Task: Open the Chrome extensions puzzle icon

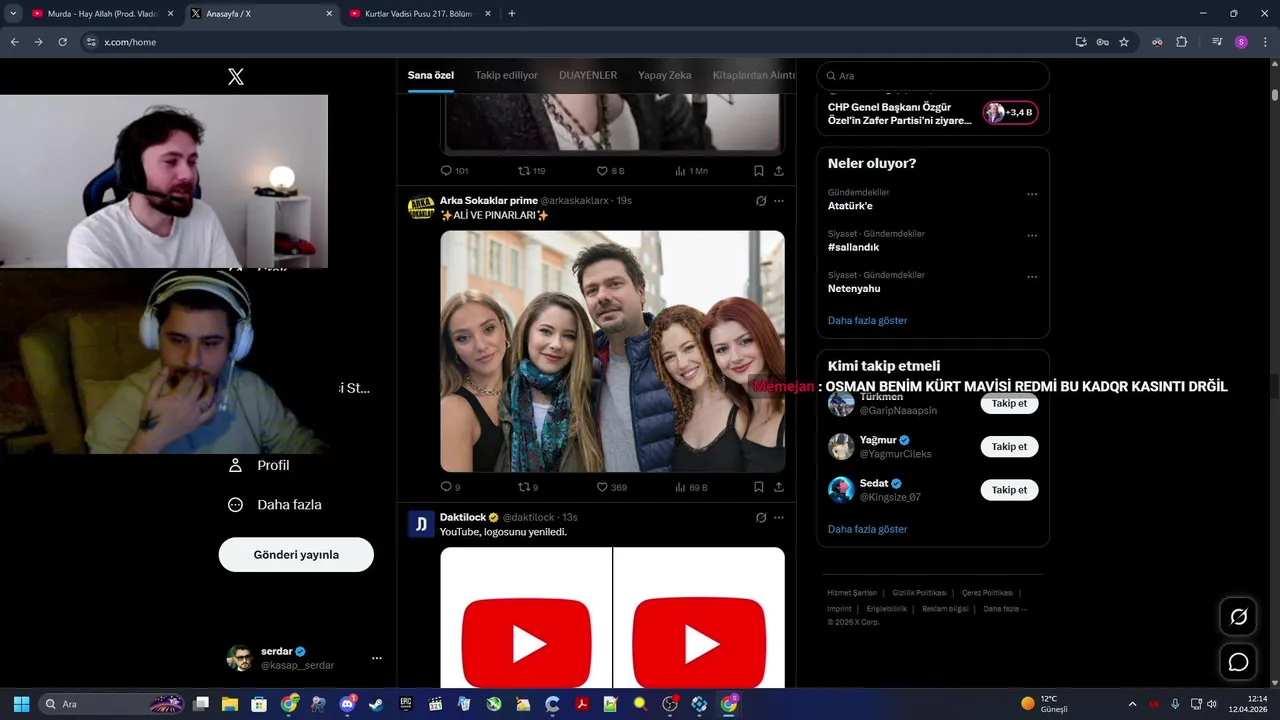Action: coord(1181,42)
